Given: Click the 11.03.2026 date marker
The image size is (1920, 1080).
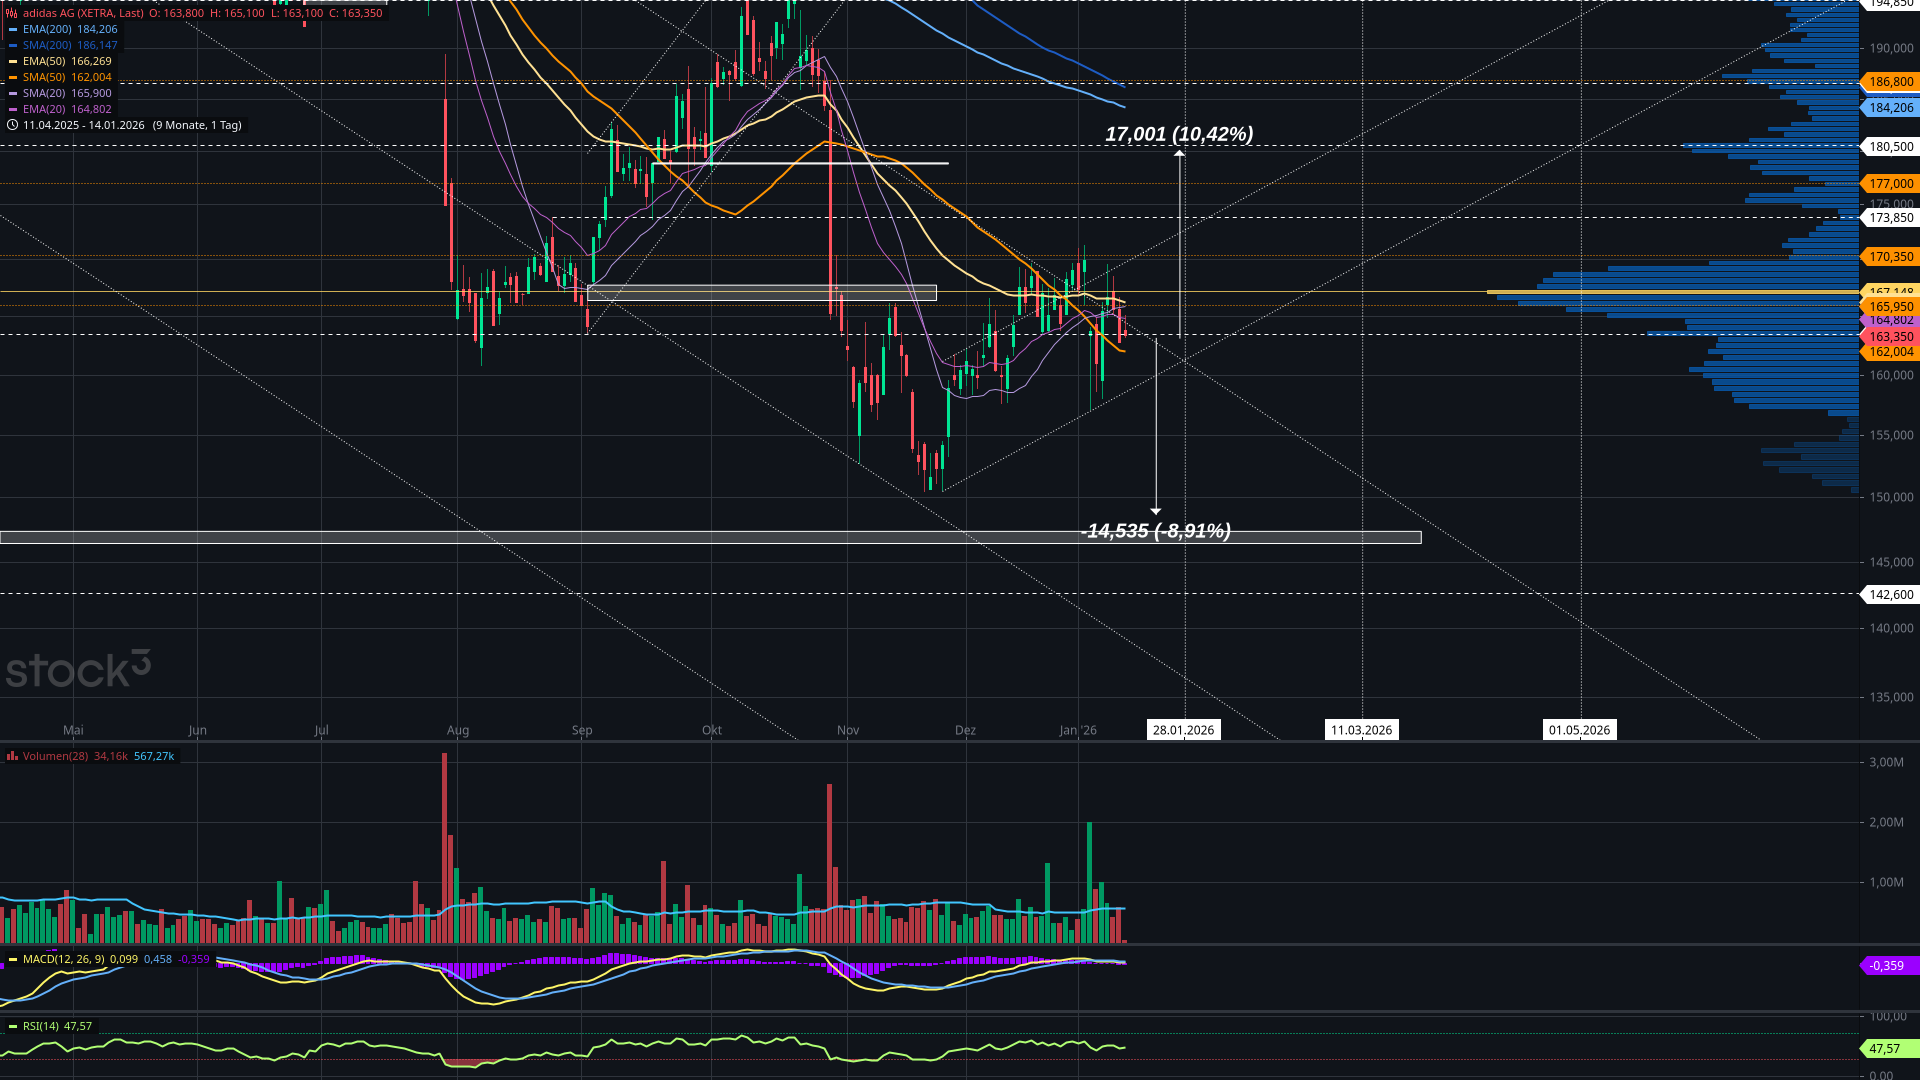Looking at the screenshot, I should (x=1361, y=730).
